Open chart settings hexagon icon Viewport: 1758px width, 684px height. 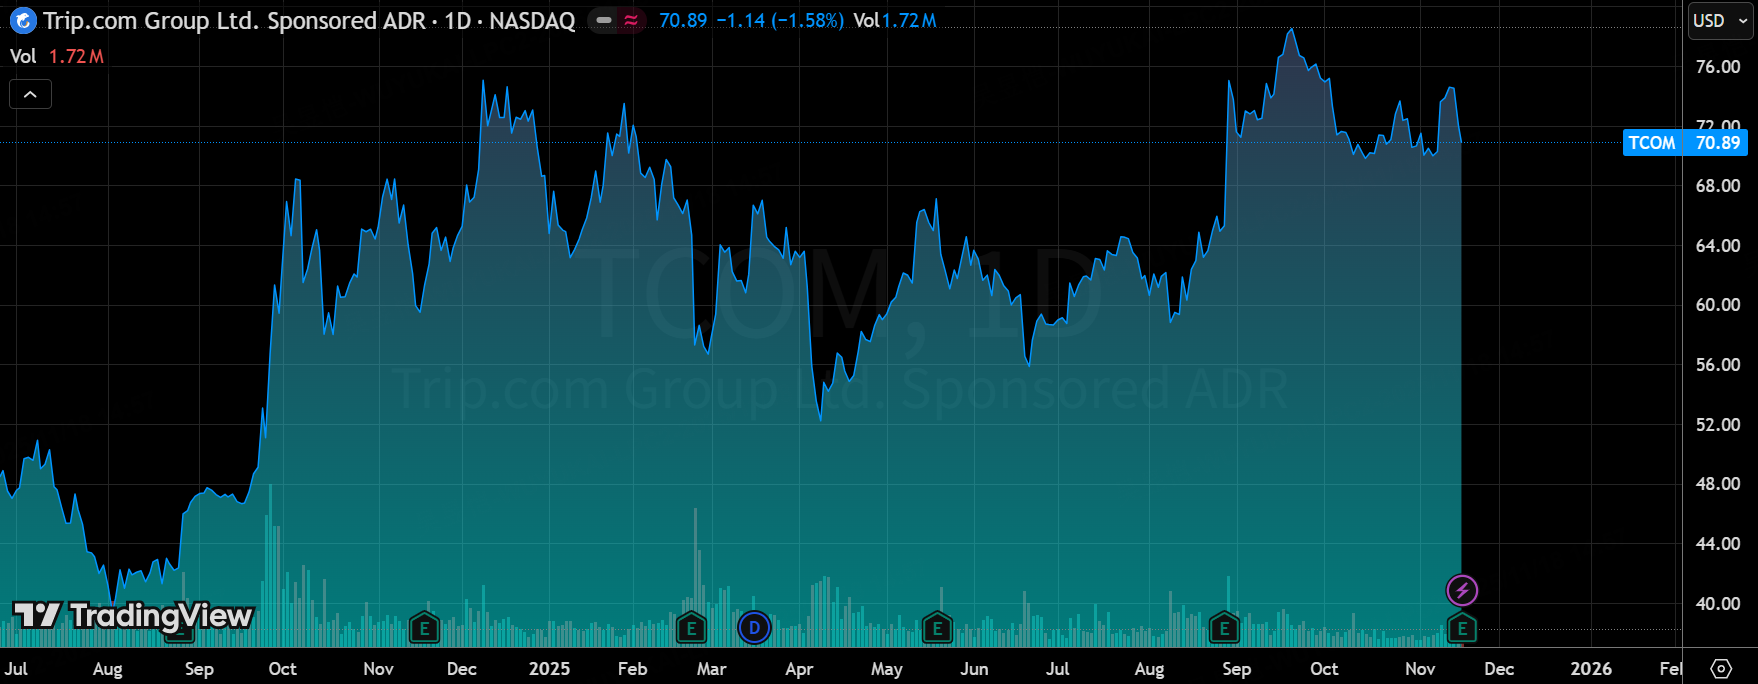click(1721, 668)
